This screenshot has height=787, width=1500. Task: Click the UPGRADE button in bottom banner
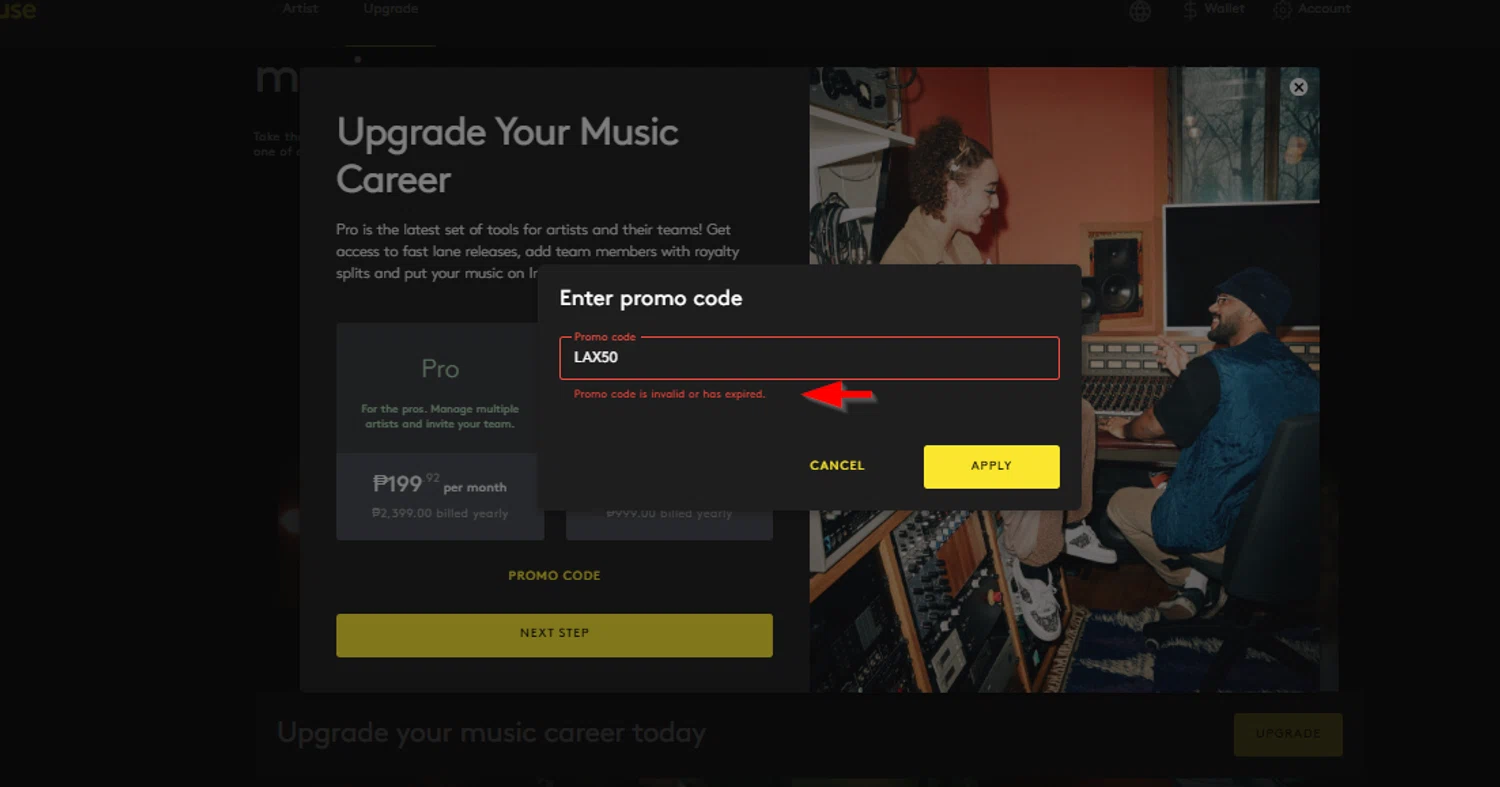coord(1288,734)
